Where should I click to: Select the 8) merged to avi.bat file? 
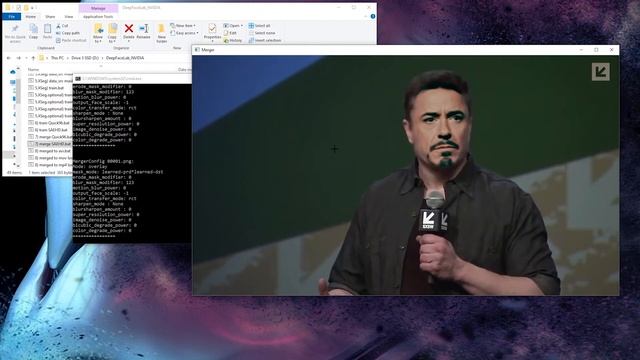coord(50,151)
